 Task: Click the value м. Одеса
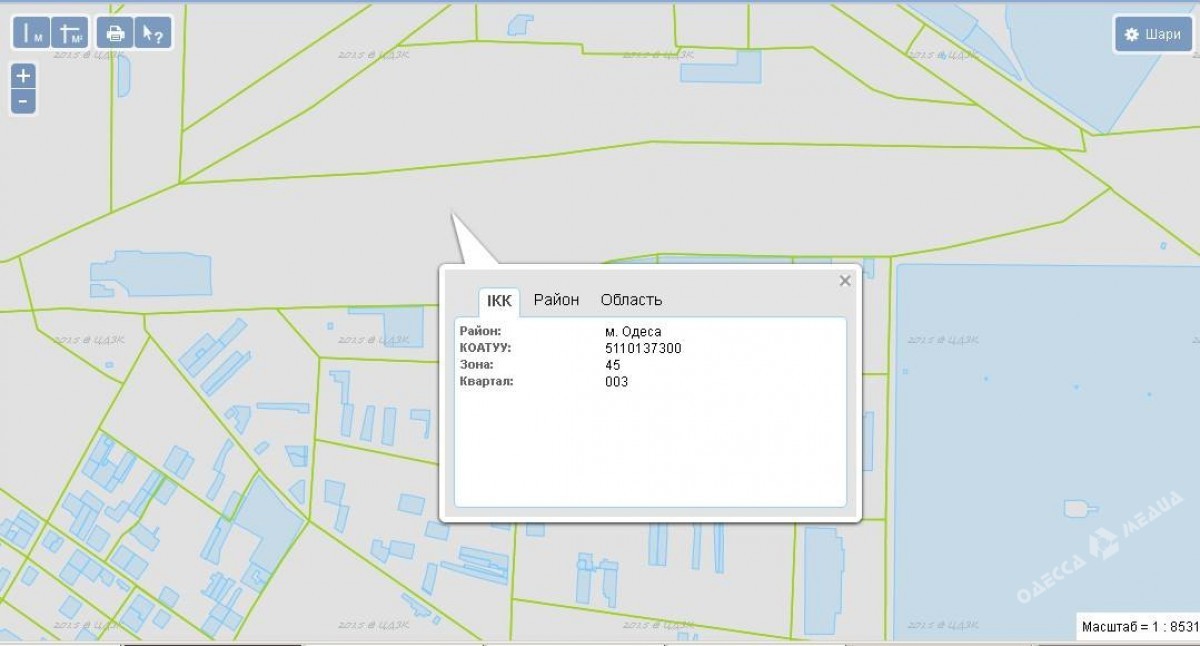coord(633,331)
